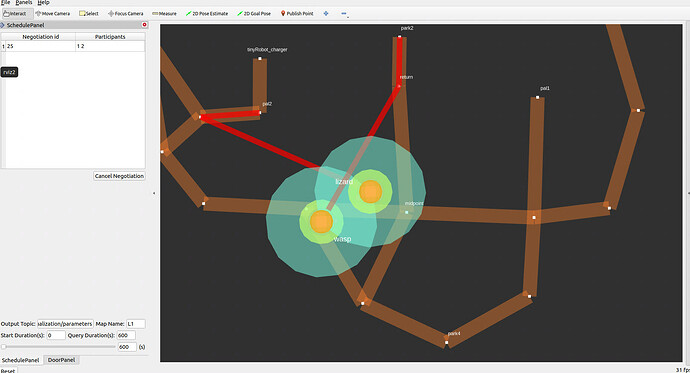Pick the Measure tool
This screenshot has height=373, width=690.
(x=164, y=13)
